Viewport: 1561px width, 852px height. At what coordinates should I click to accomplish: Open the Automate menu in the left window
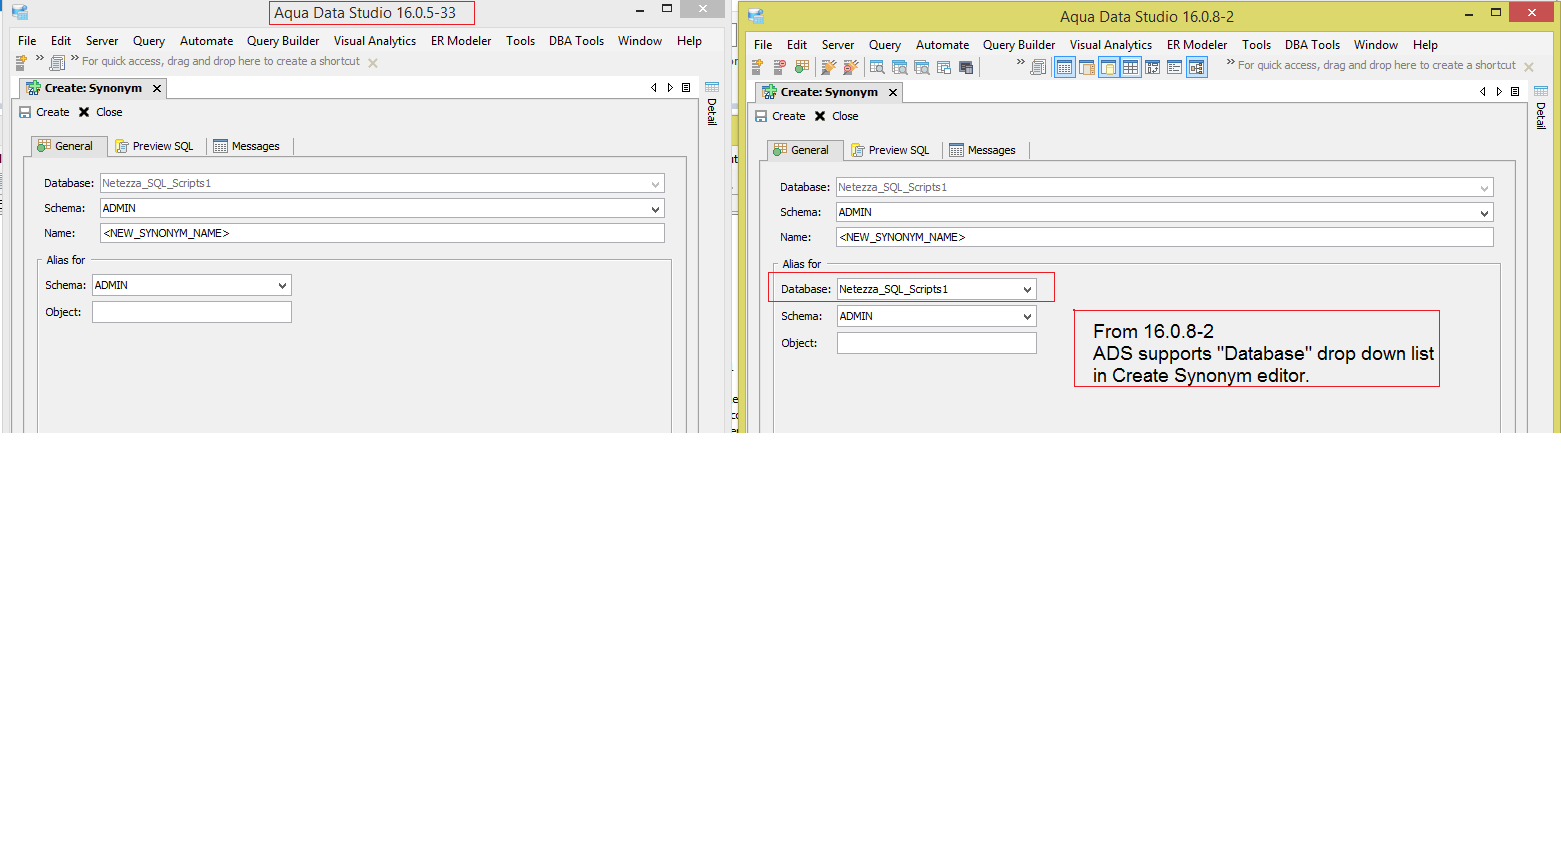pyautogui.click(x=206, y=41)
